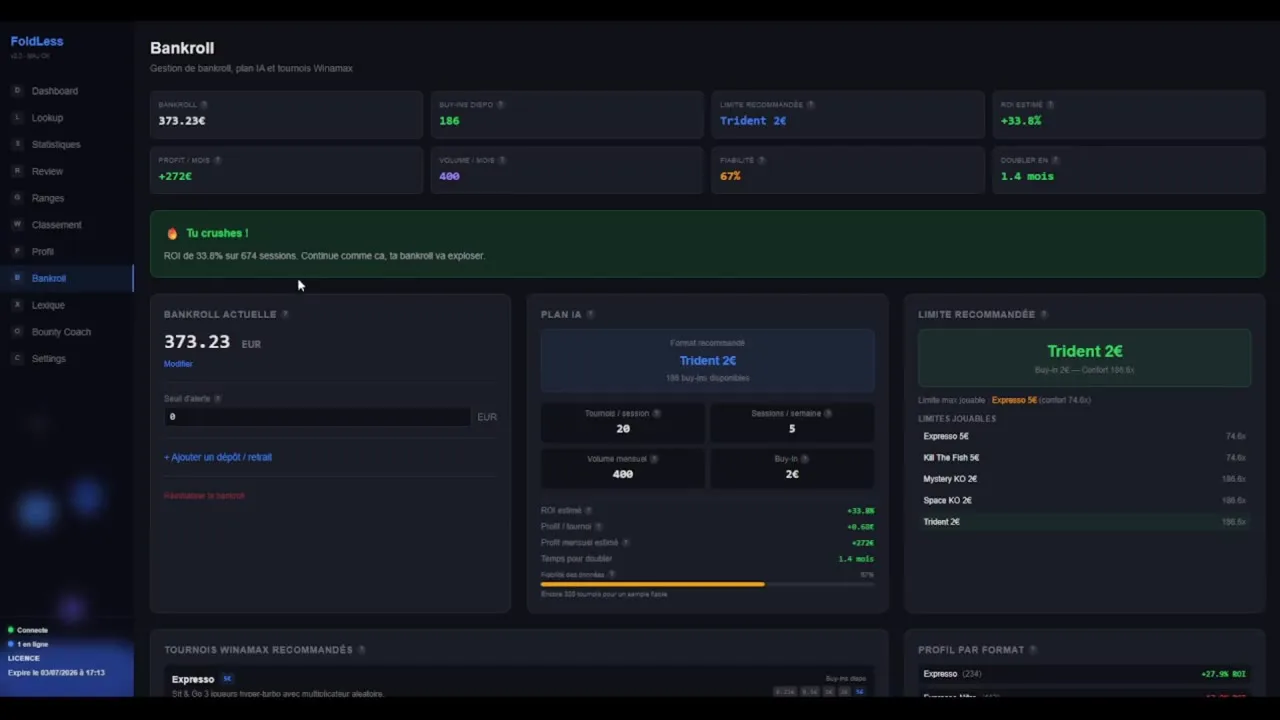Click the Statistiques sidebar letter icon
The height and width of the screenshot is (720, 1280).
point(17,144)
